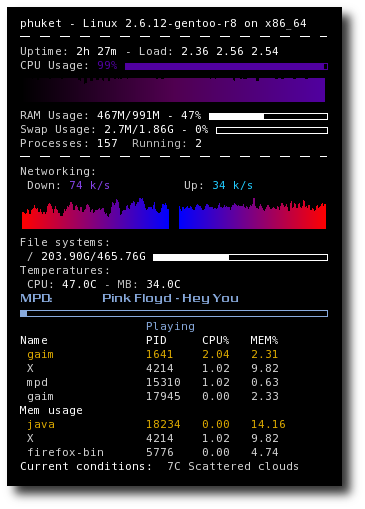This screenshot has width=365, height=509.
Task: Click the Mem usage section heading
Action: coord(51,411)
